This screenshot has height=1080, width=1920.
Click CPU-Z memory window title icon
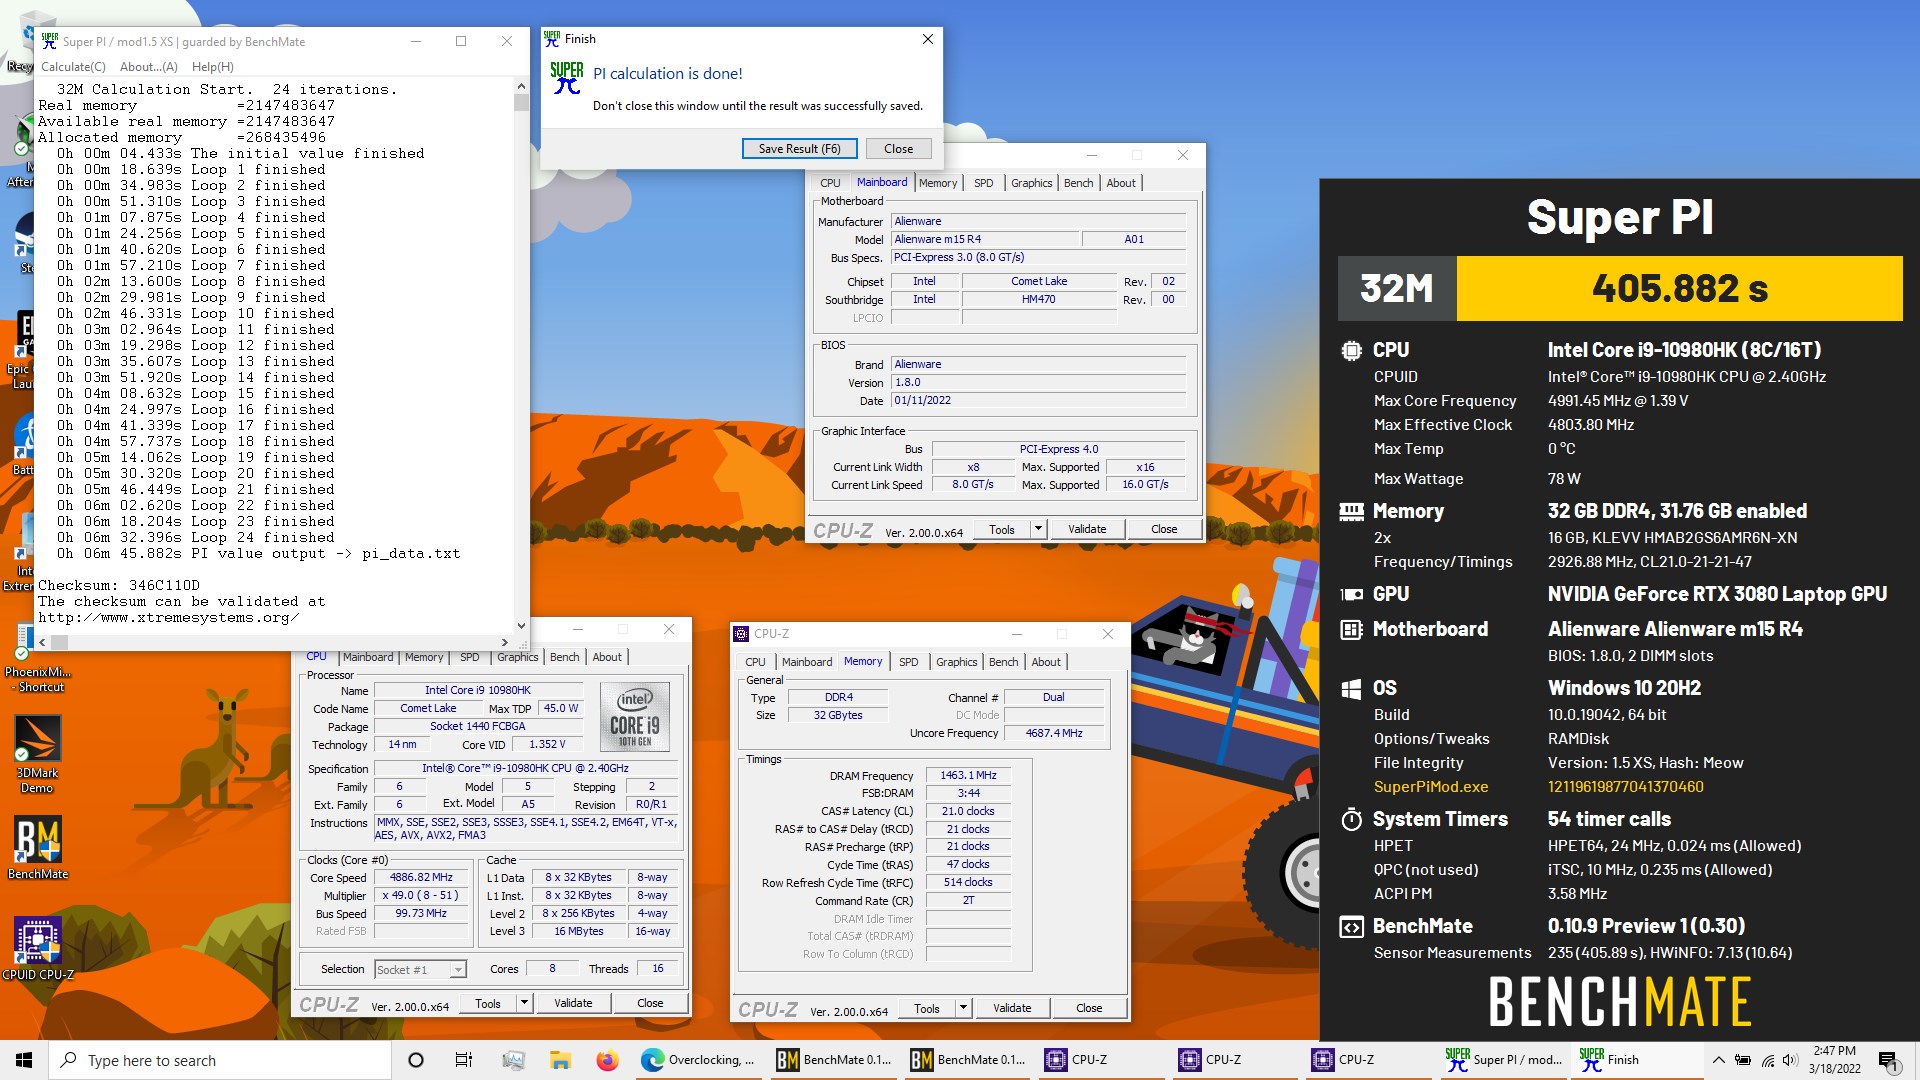point(741,634)
